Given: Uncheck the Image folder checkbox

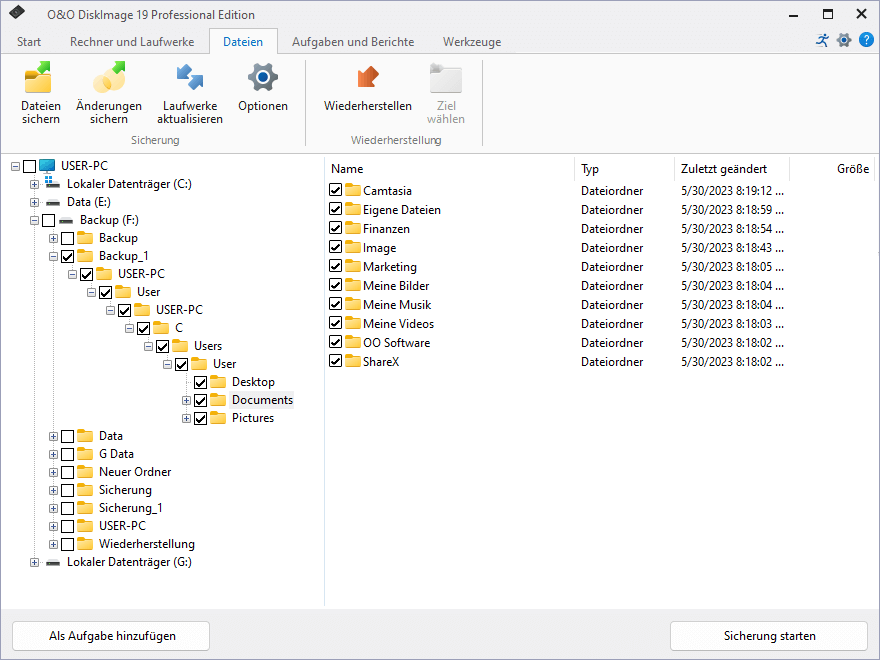Looking at the screenshot, I should (x=336, y=247).
